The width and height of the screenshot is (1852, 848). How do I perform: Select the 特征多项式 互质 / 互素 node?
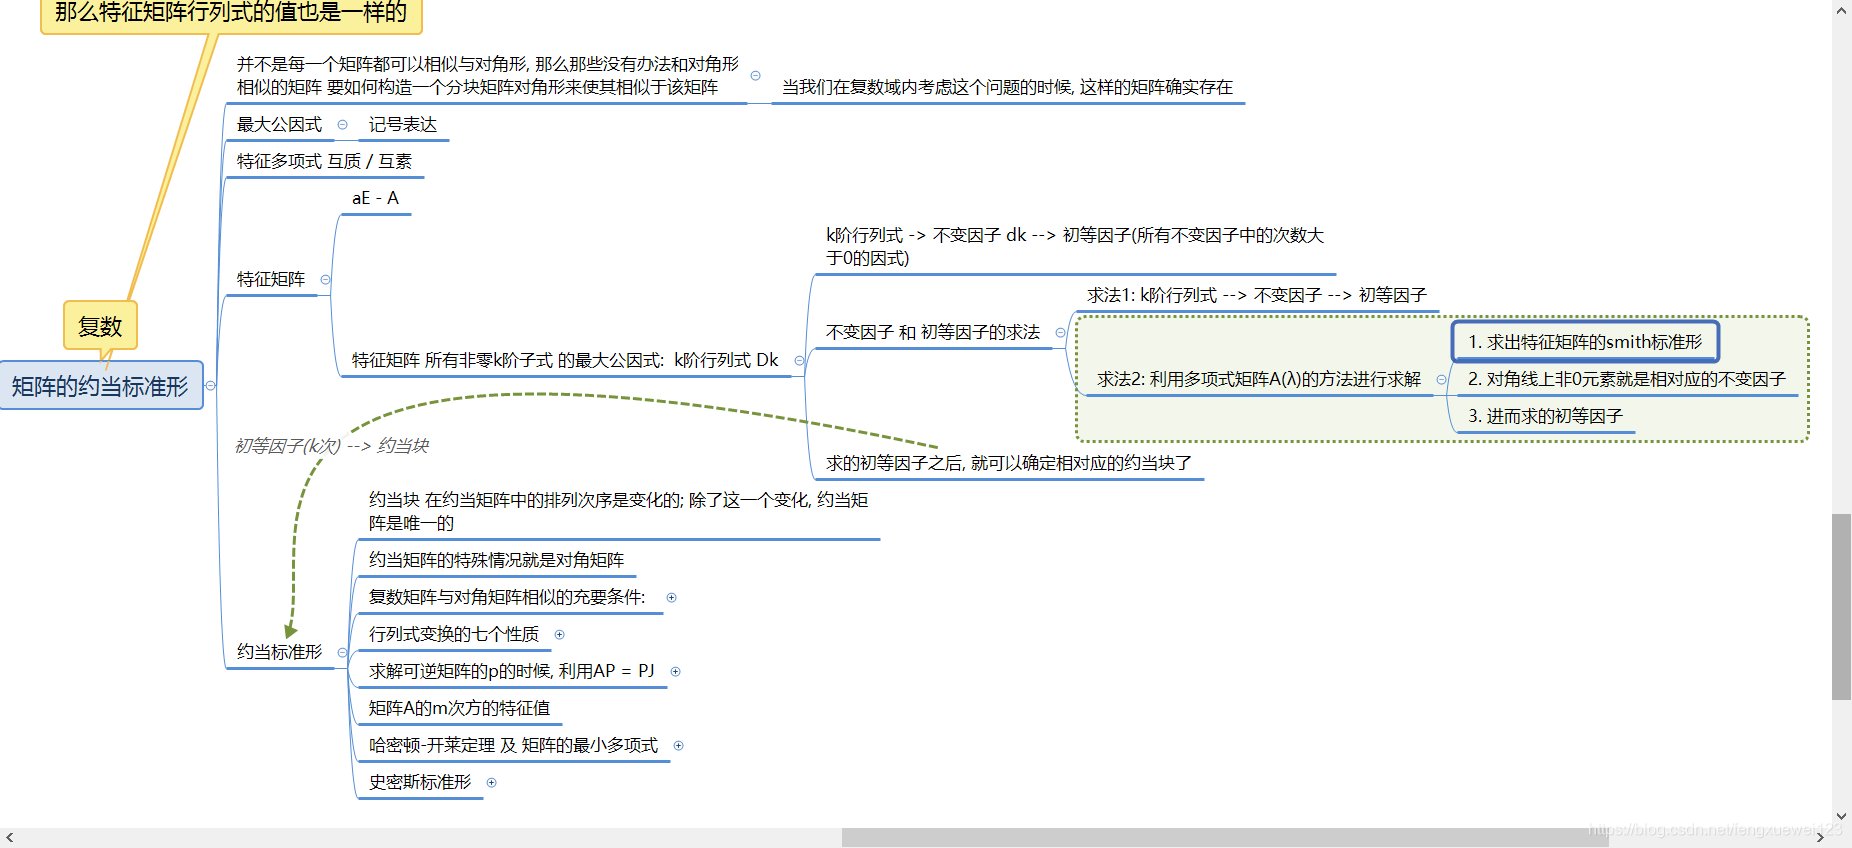[x=324, y=162]
